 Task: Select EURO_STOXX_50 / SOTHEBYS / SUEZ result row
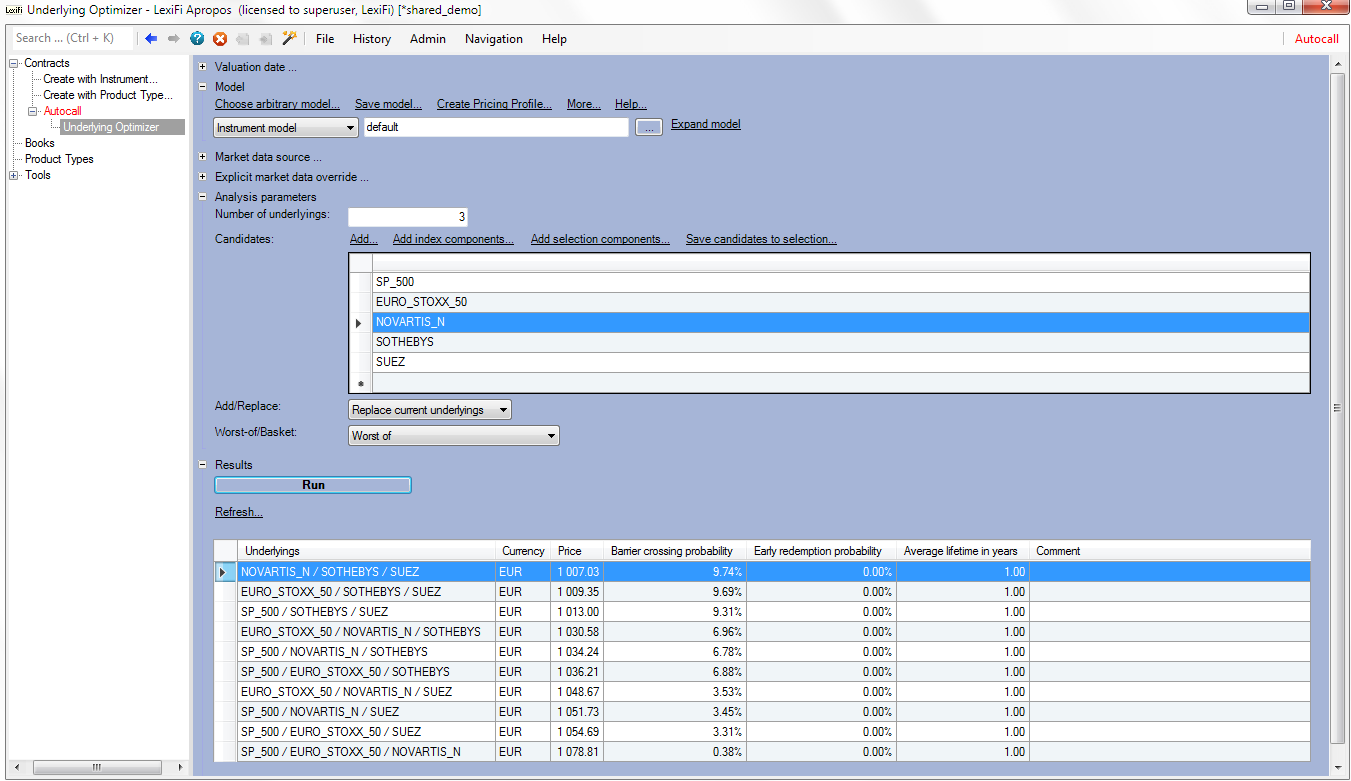[x=763, y=592]
